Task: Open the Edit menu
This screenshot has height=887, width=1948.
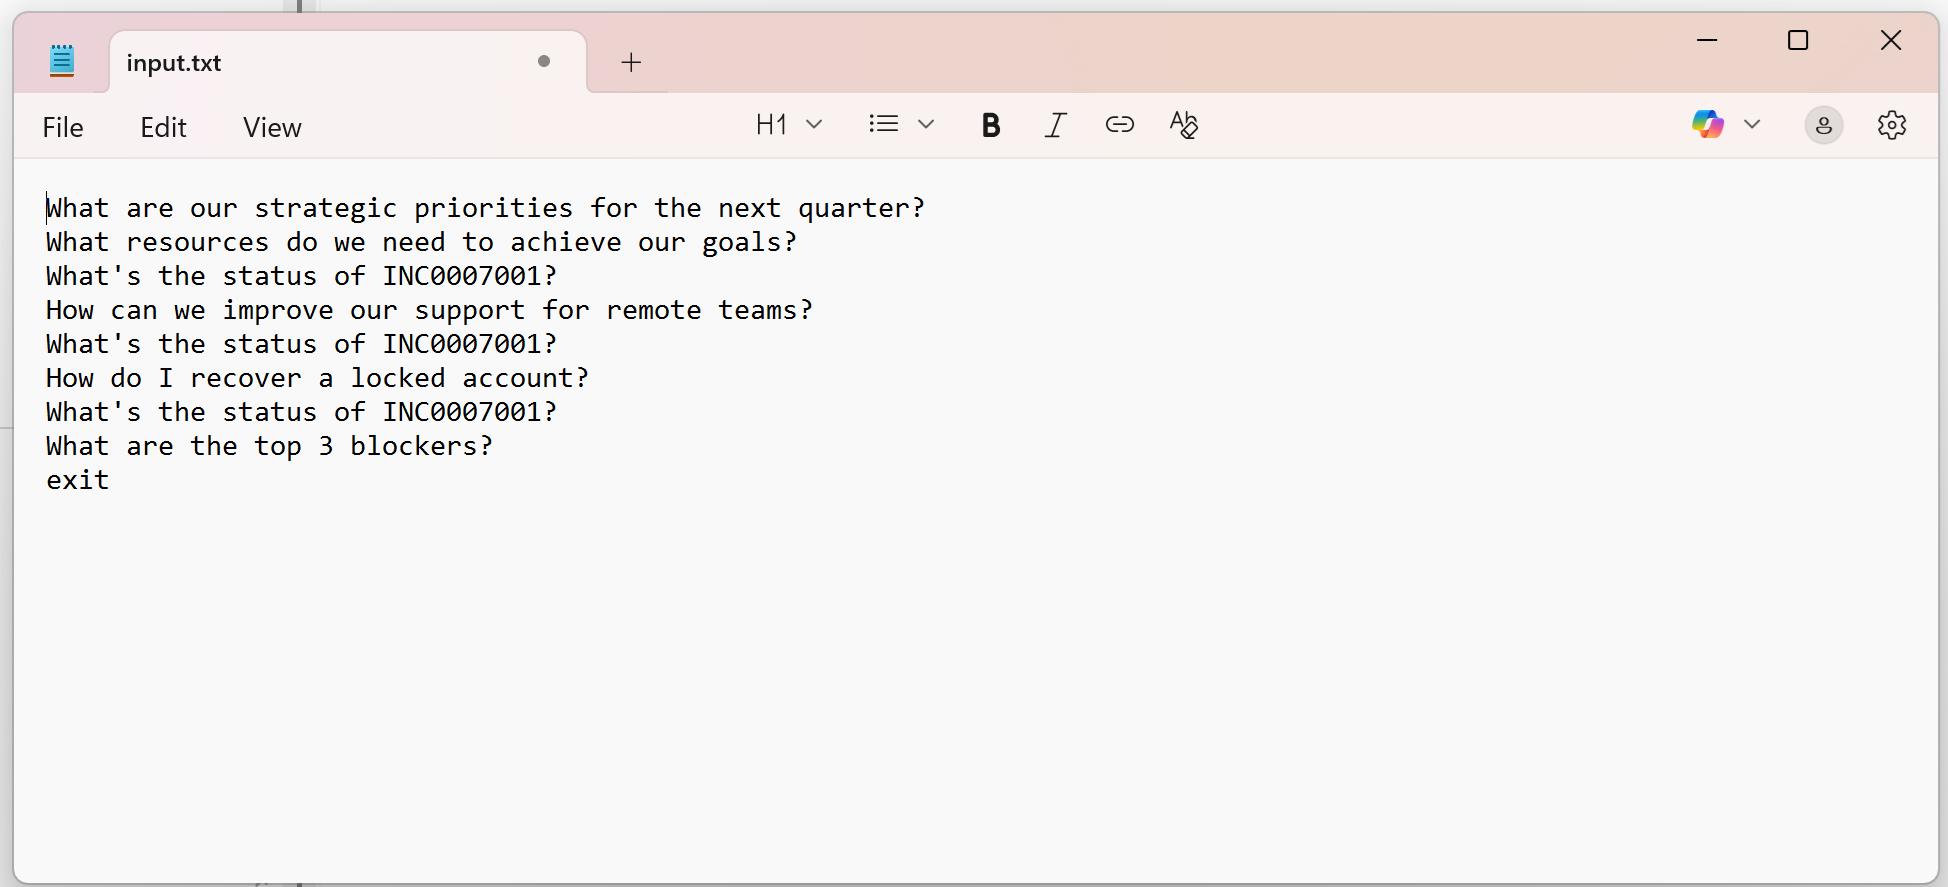Action: pos(163,127)
